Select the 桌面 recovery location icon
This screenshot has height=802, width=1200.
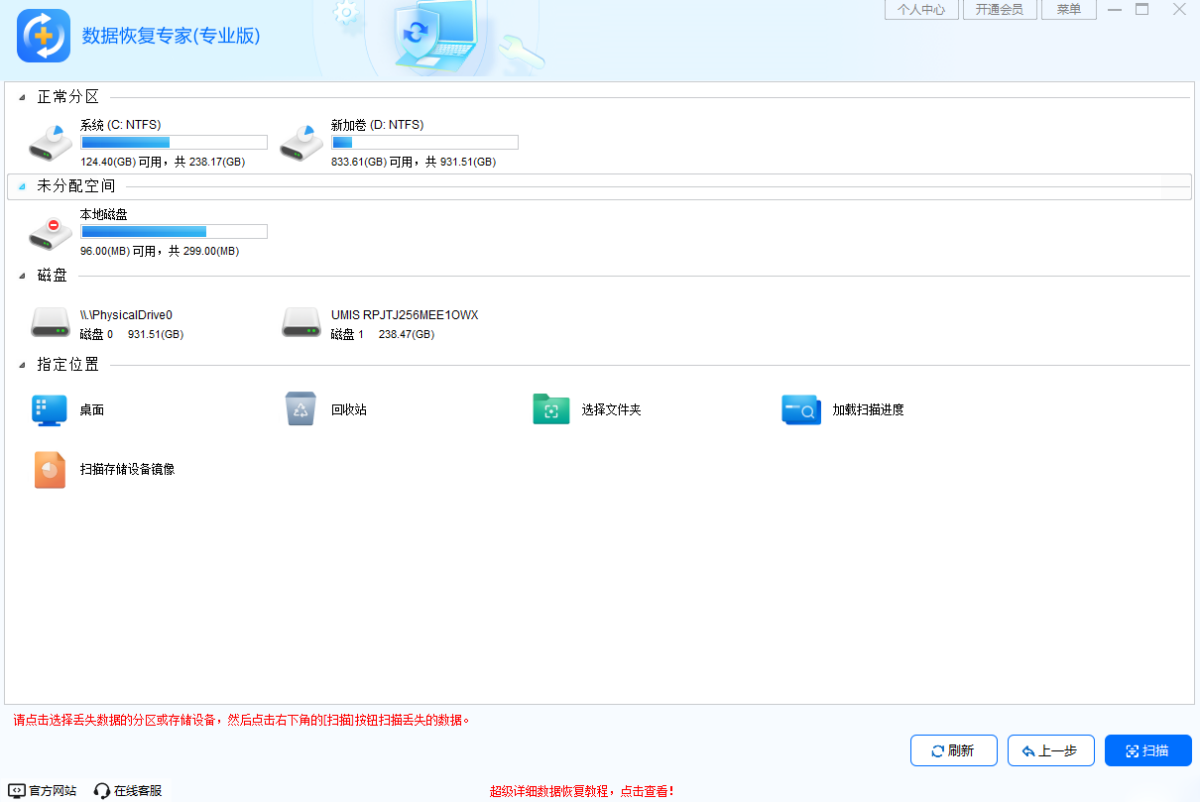pyautogui.click(x=48, y=410)
